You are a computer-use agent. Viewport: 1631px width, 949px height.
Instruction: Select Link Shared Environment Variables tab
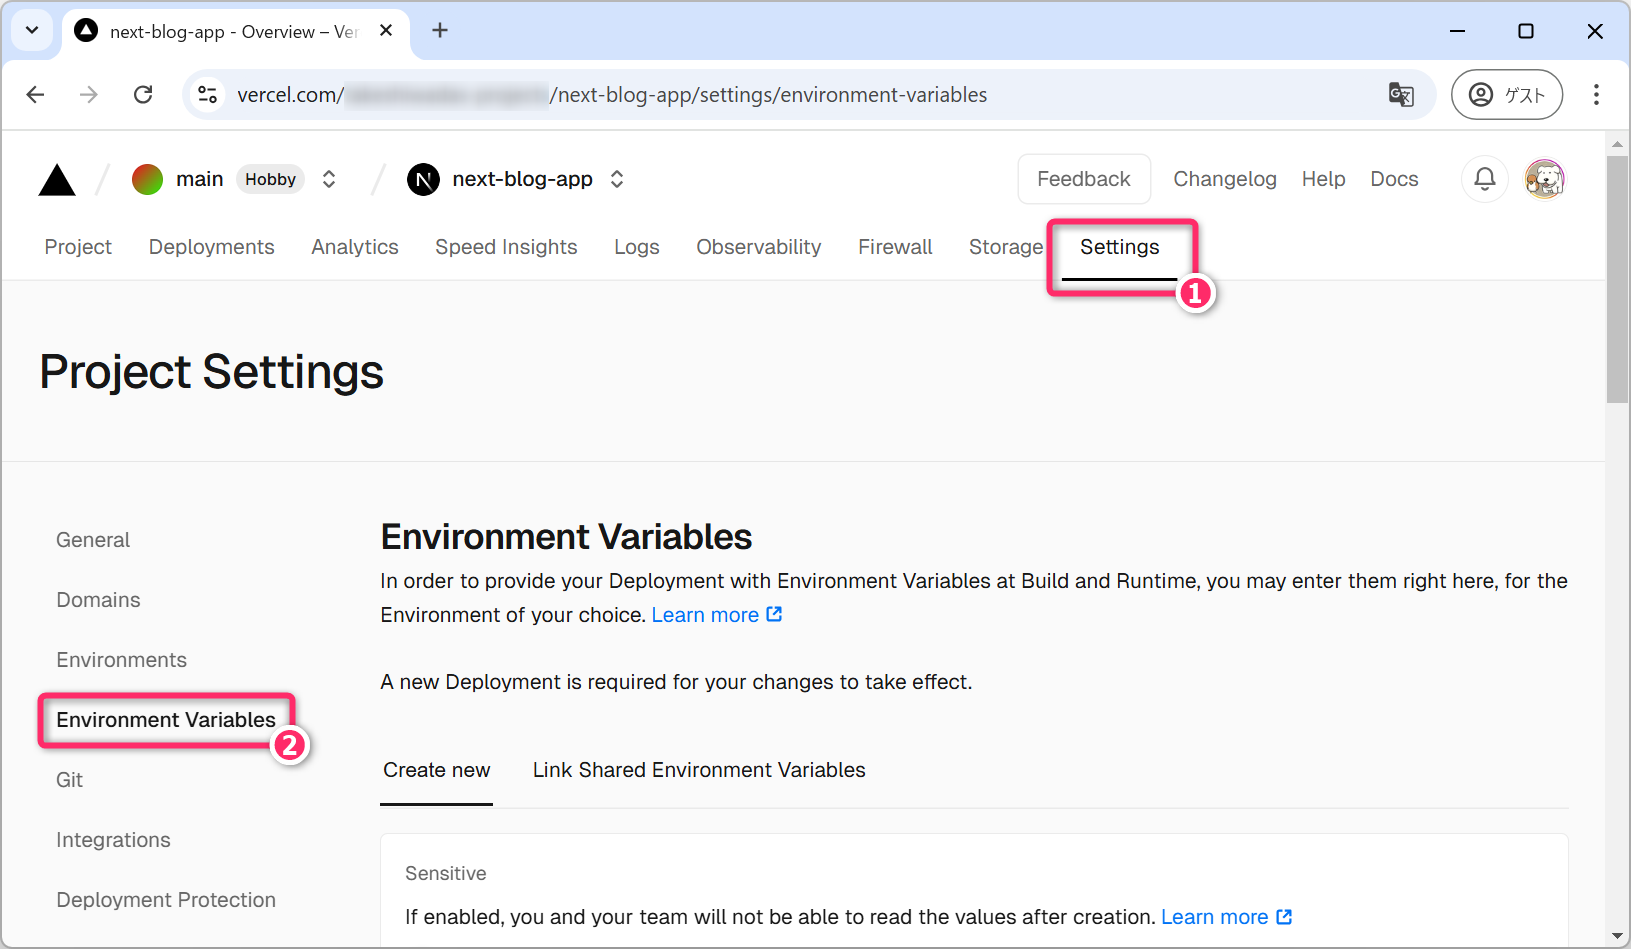pos(698,770)
